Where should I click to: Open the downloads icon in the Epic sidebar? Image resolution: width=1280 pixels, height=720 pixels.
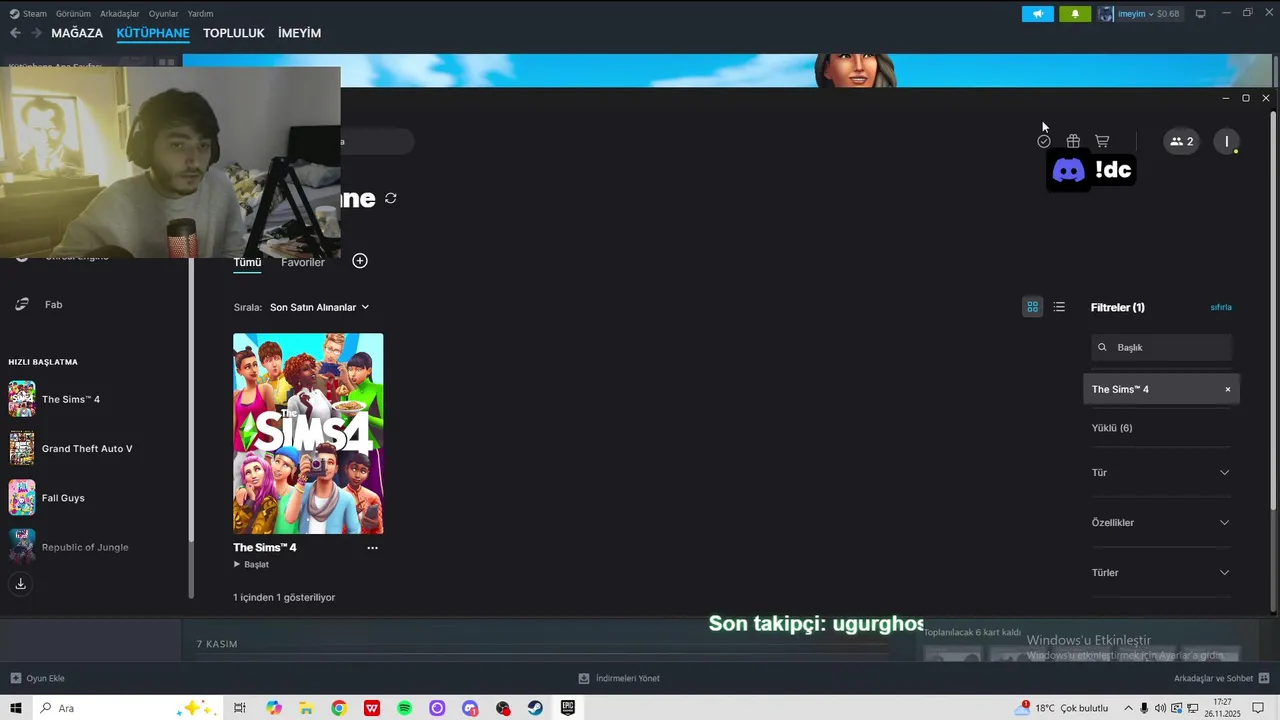pos(20,584)
